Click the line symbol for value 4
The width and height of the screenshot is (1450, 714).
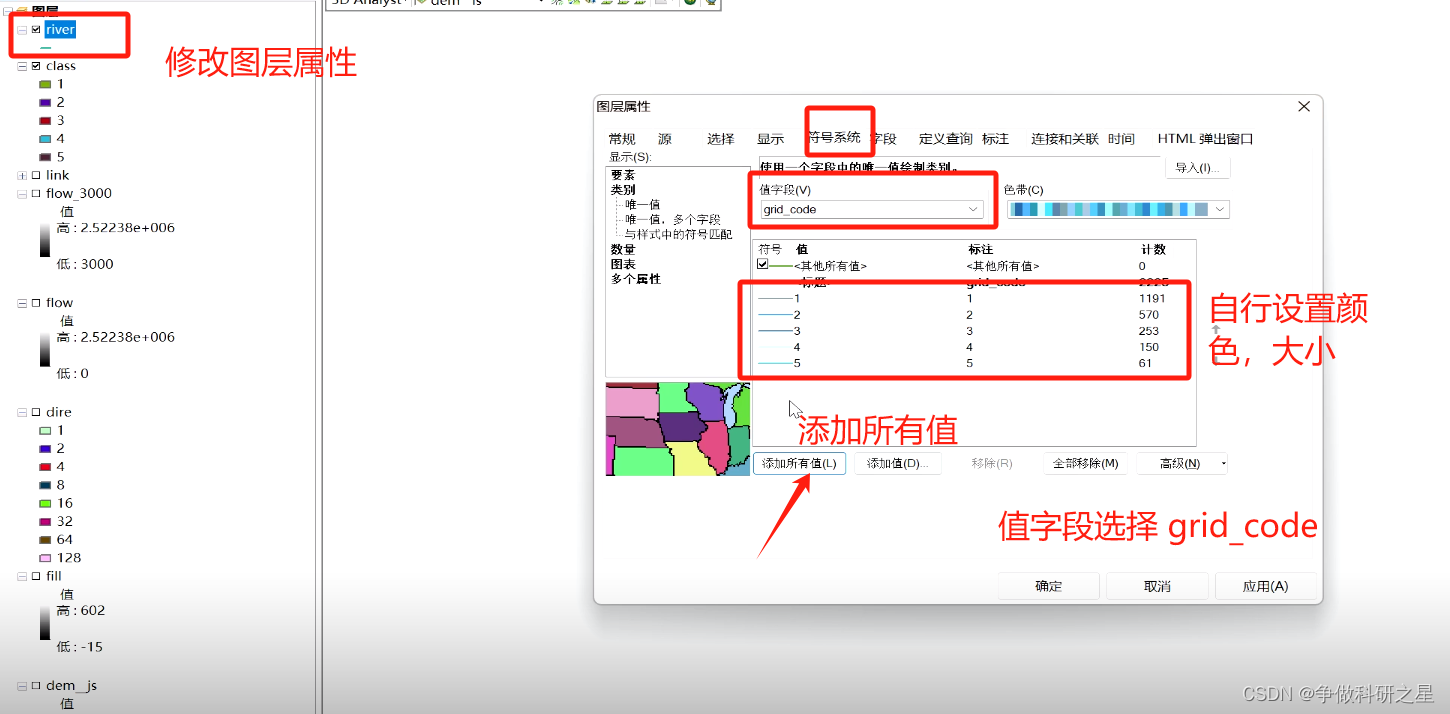tap(775, 347)
